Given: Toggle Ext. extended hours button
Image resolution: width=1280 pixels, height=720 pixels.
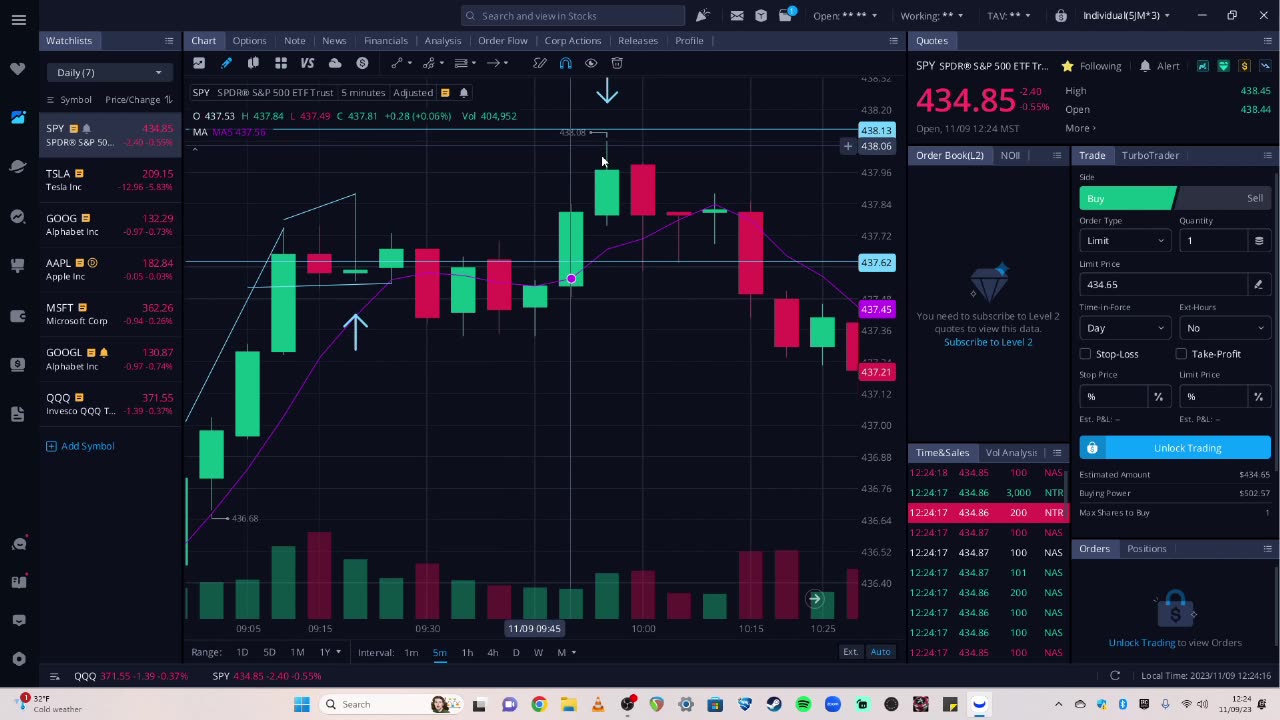Looking at the screenshot, I should click(850, 652).
